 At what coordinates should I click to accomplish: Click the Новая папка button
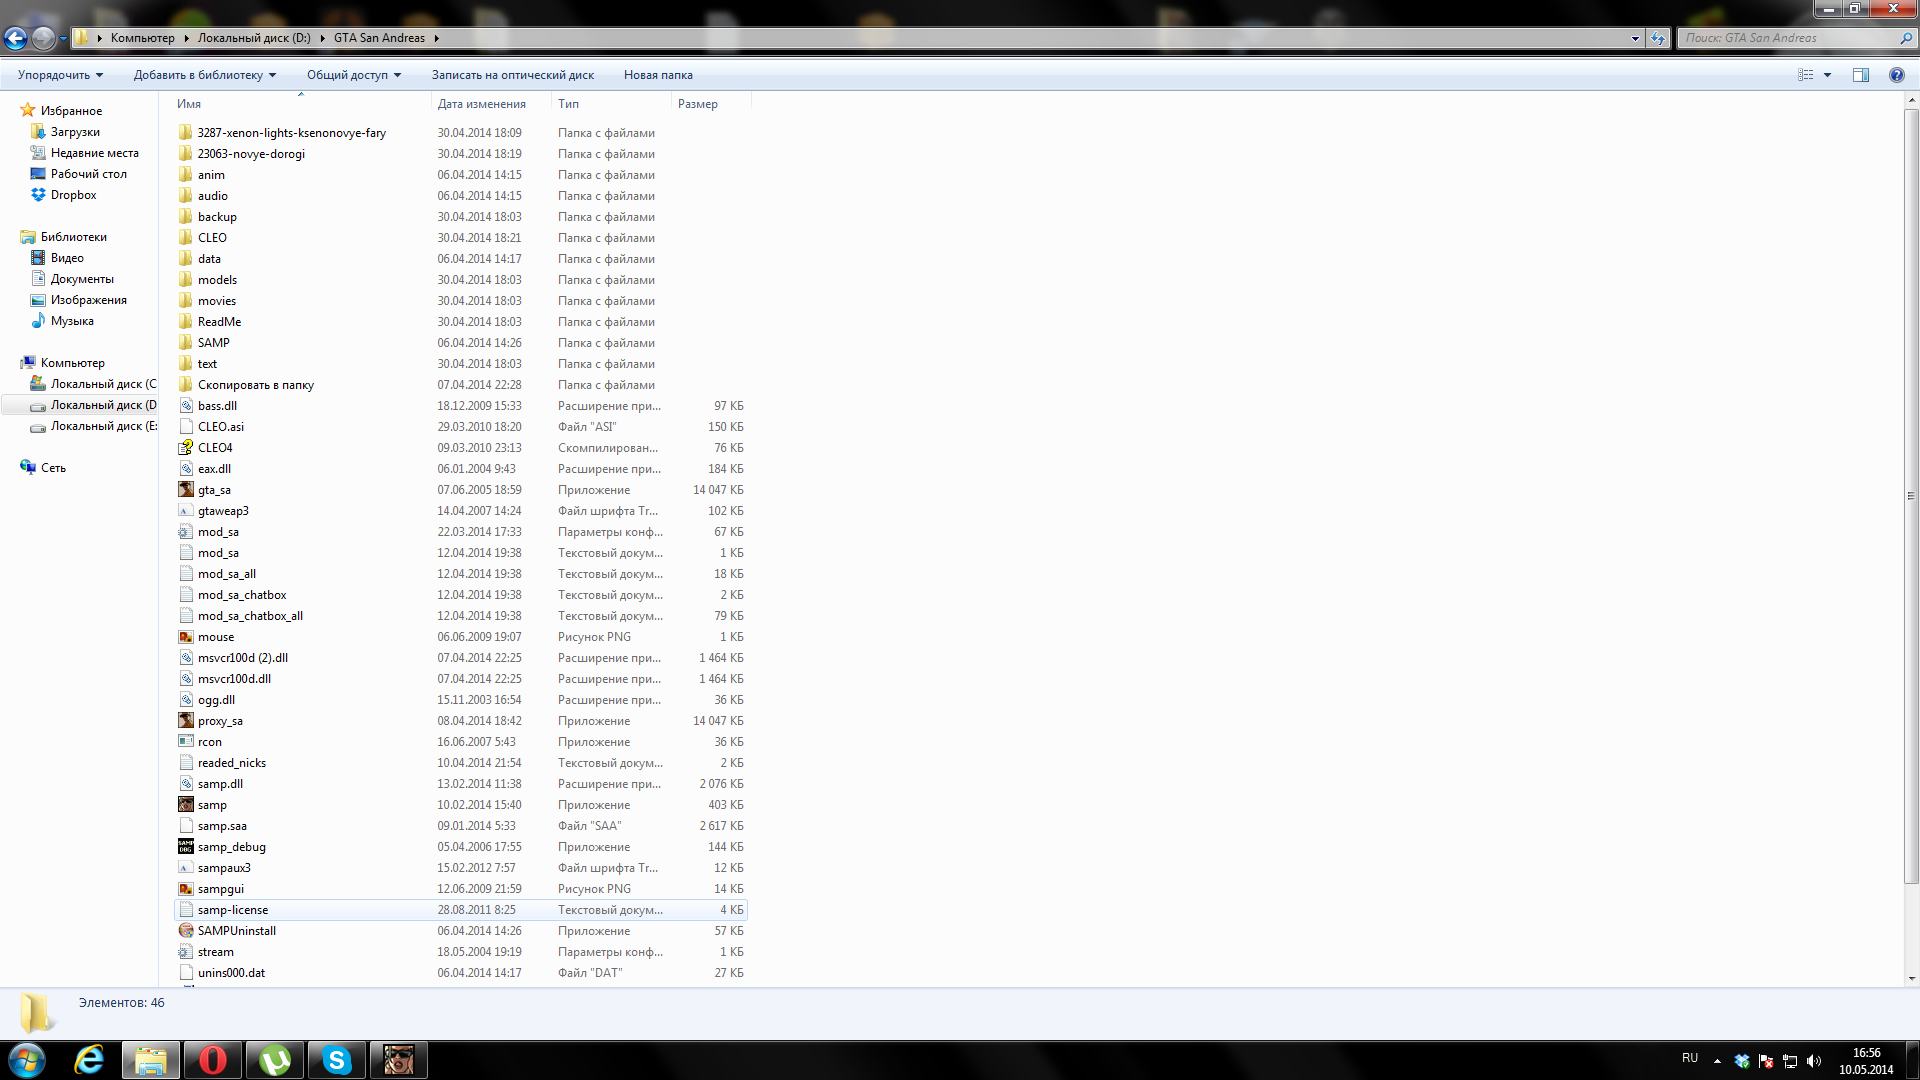click(x=657, y=75)
